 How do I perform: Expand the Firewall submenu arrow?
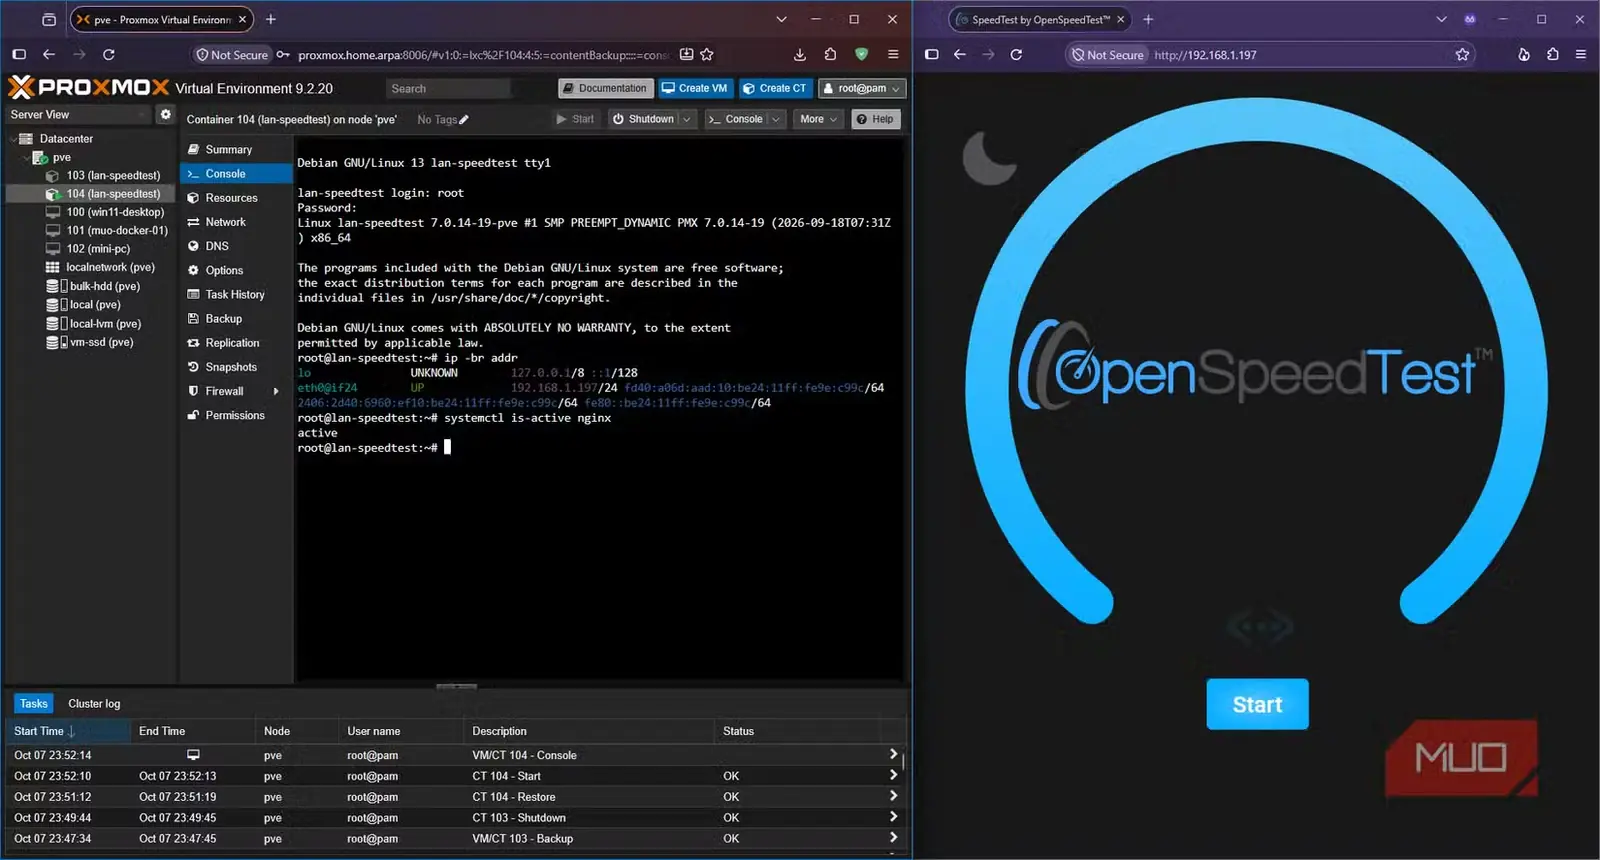pyautogui.click(x=276, y=391)
